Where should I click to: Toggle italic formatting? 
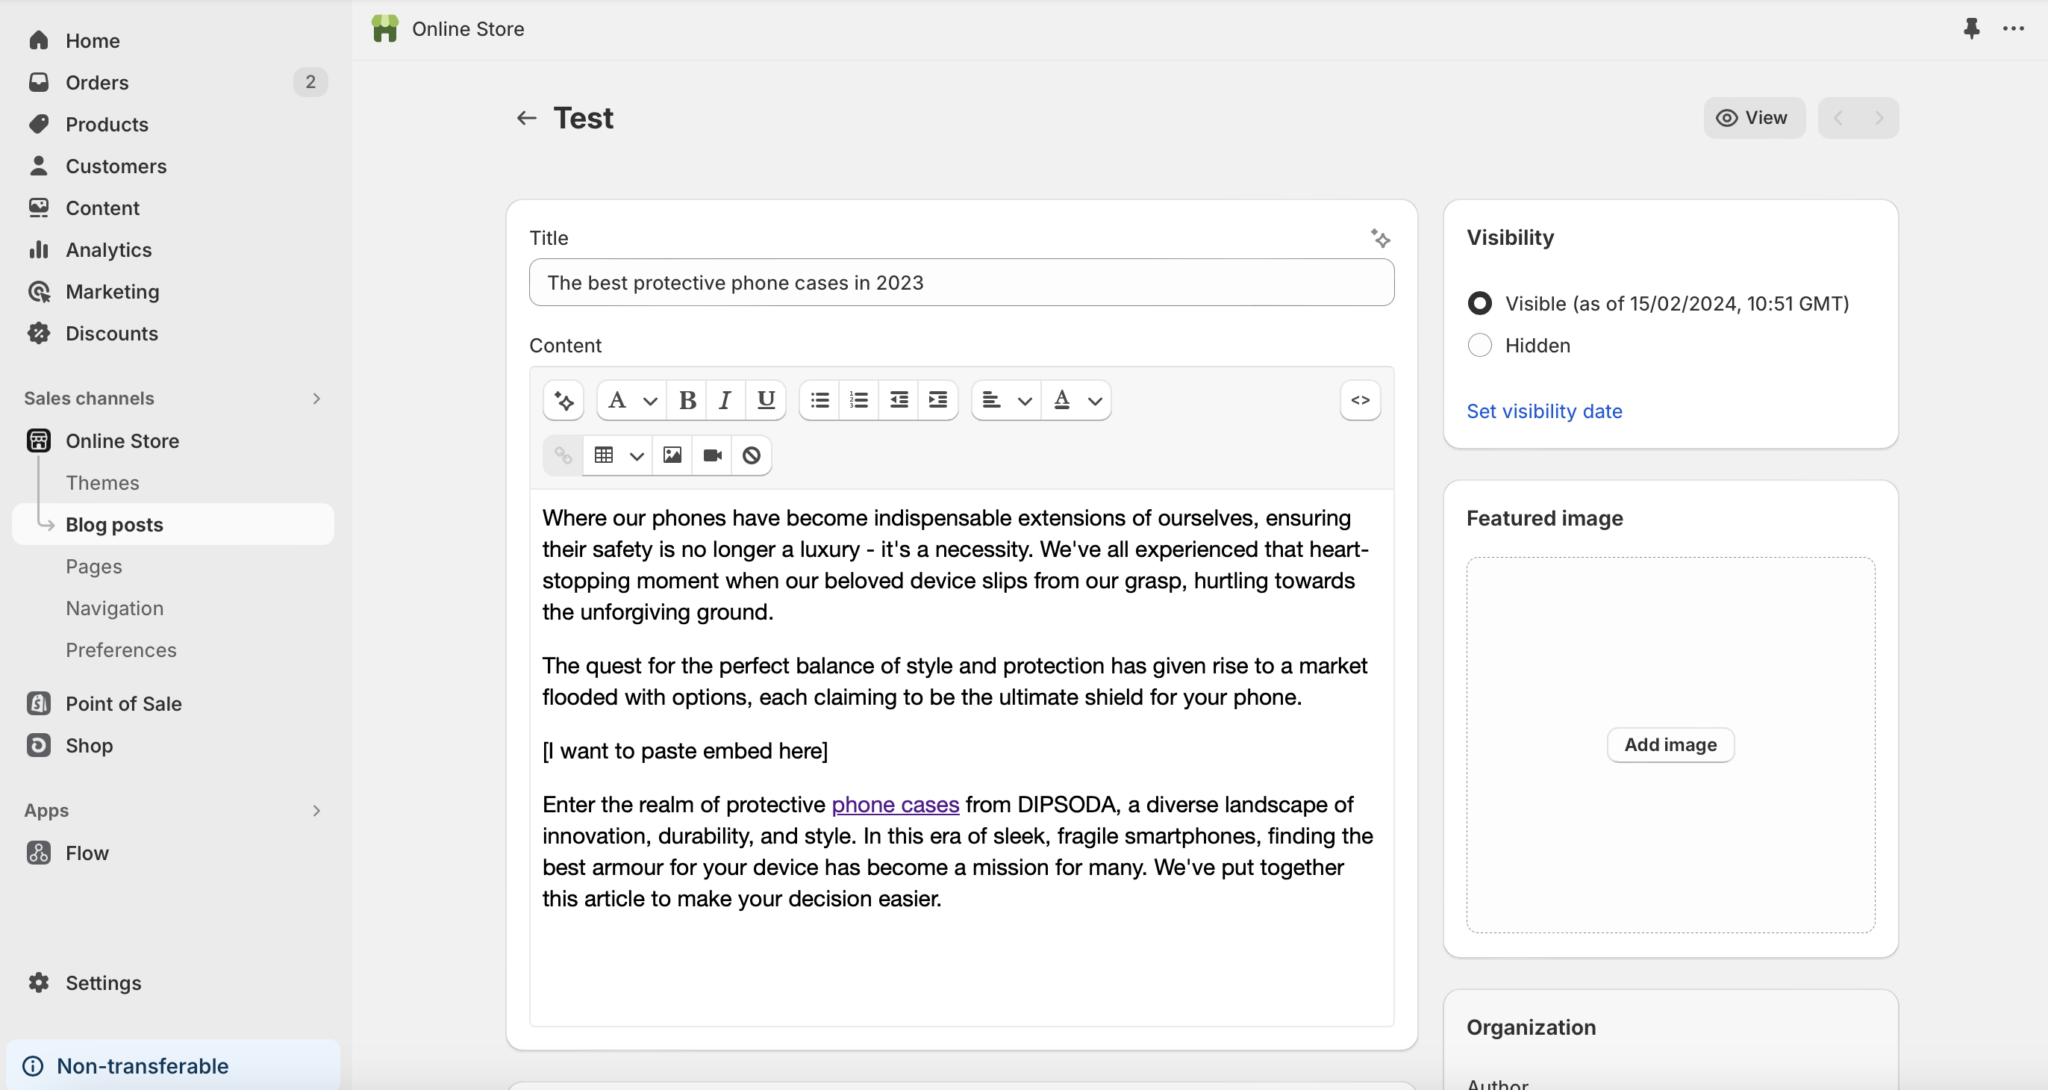[725, 400]
